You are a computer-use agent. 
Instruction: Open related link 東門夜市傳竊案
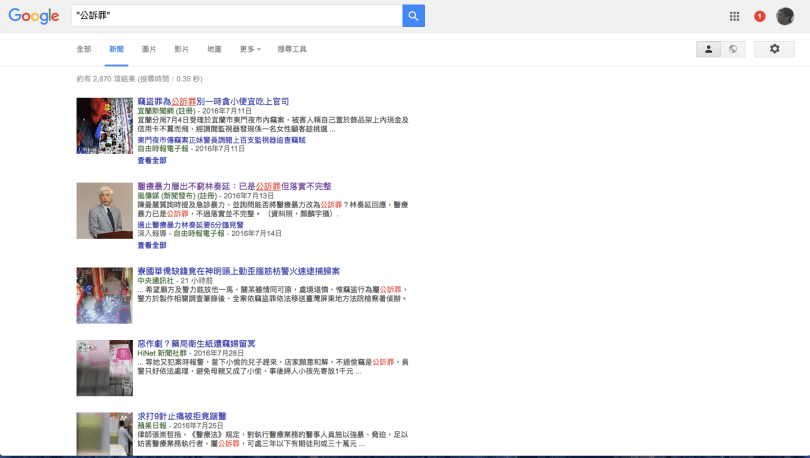[221, 140]
